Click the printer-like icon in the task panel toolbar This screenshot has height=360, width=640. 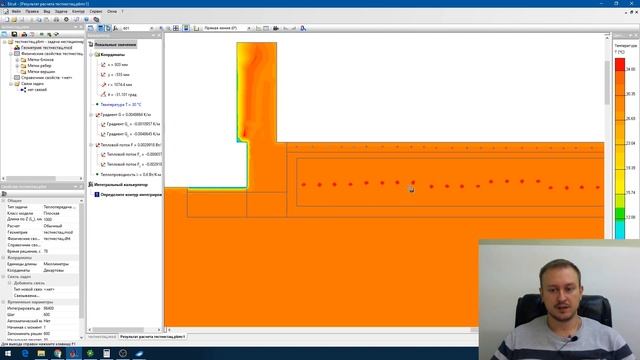pos(24,34)
